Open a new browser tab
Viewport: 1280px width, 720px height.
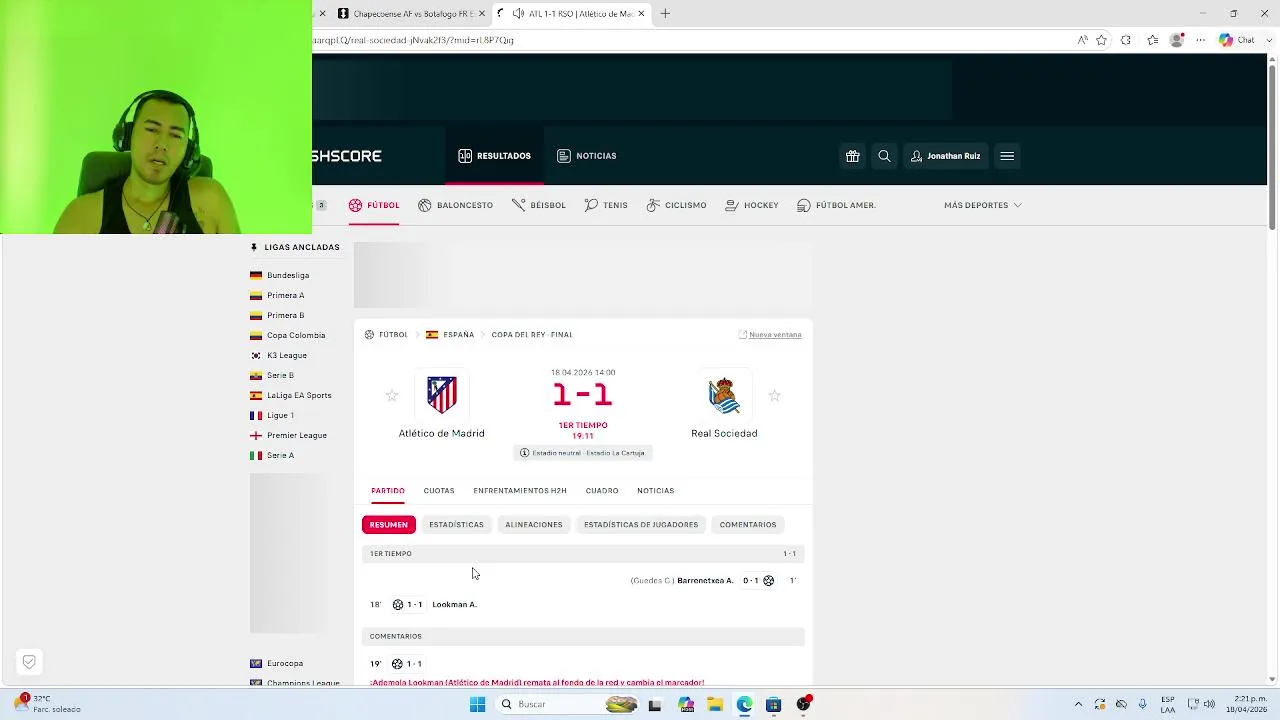[x=665, y=14]
